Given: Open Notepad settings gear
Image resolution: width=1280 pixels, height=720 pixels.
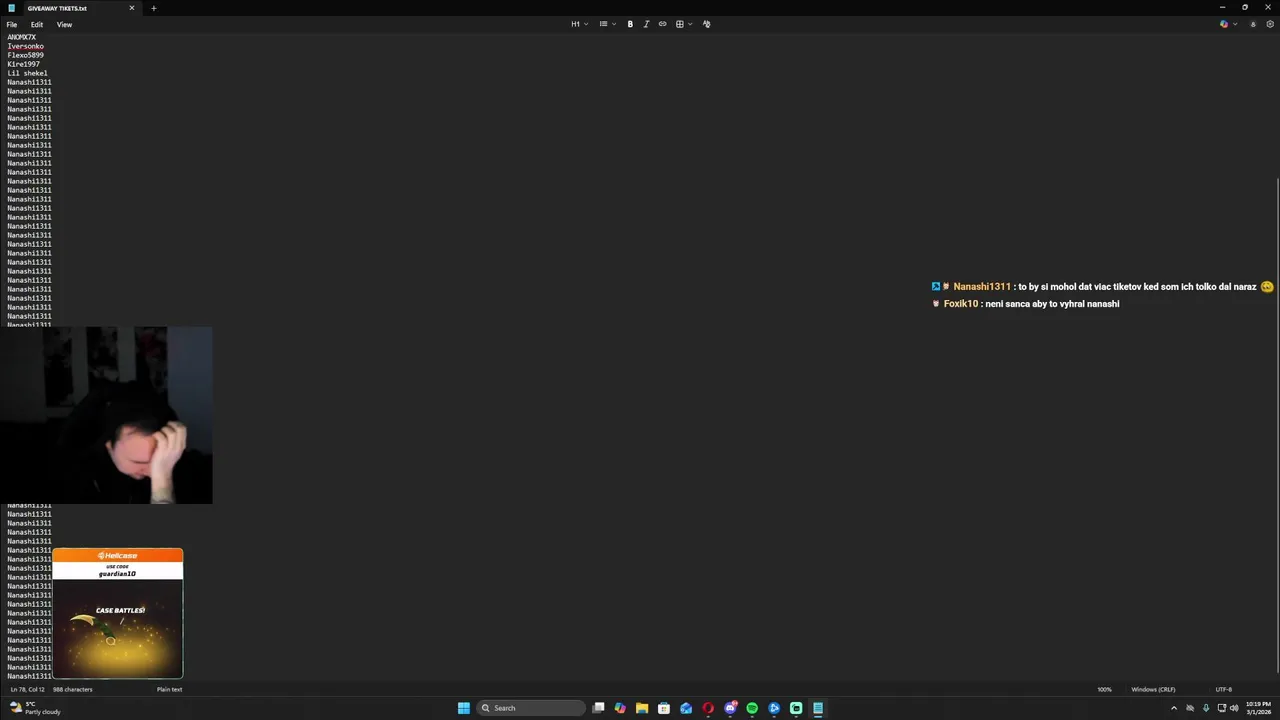Looking at the screenshot, I should pos(1270,24).
